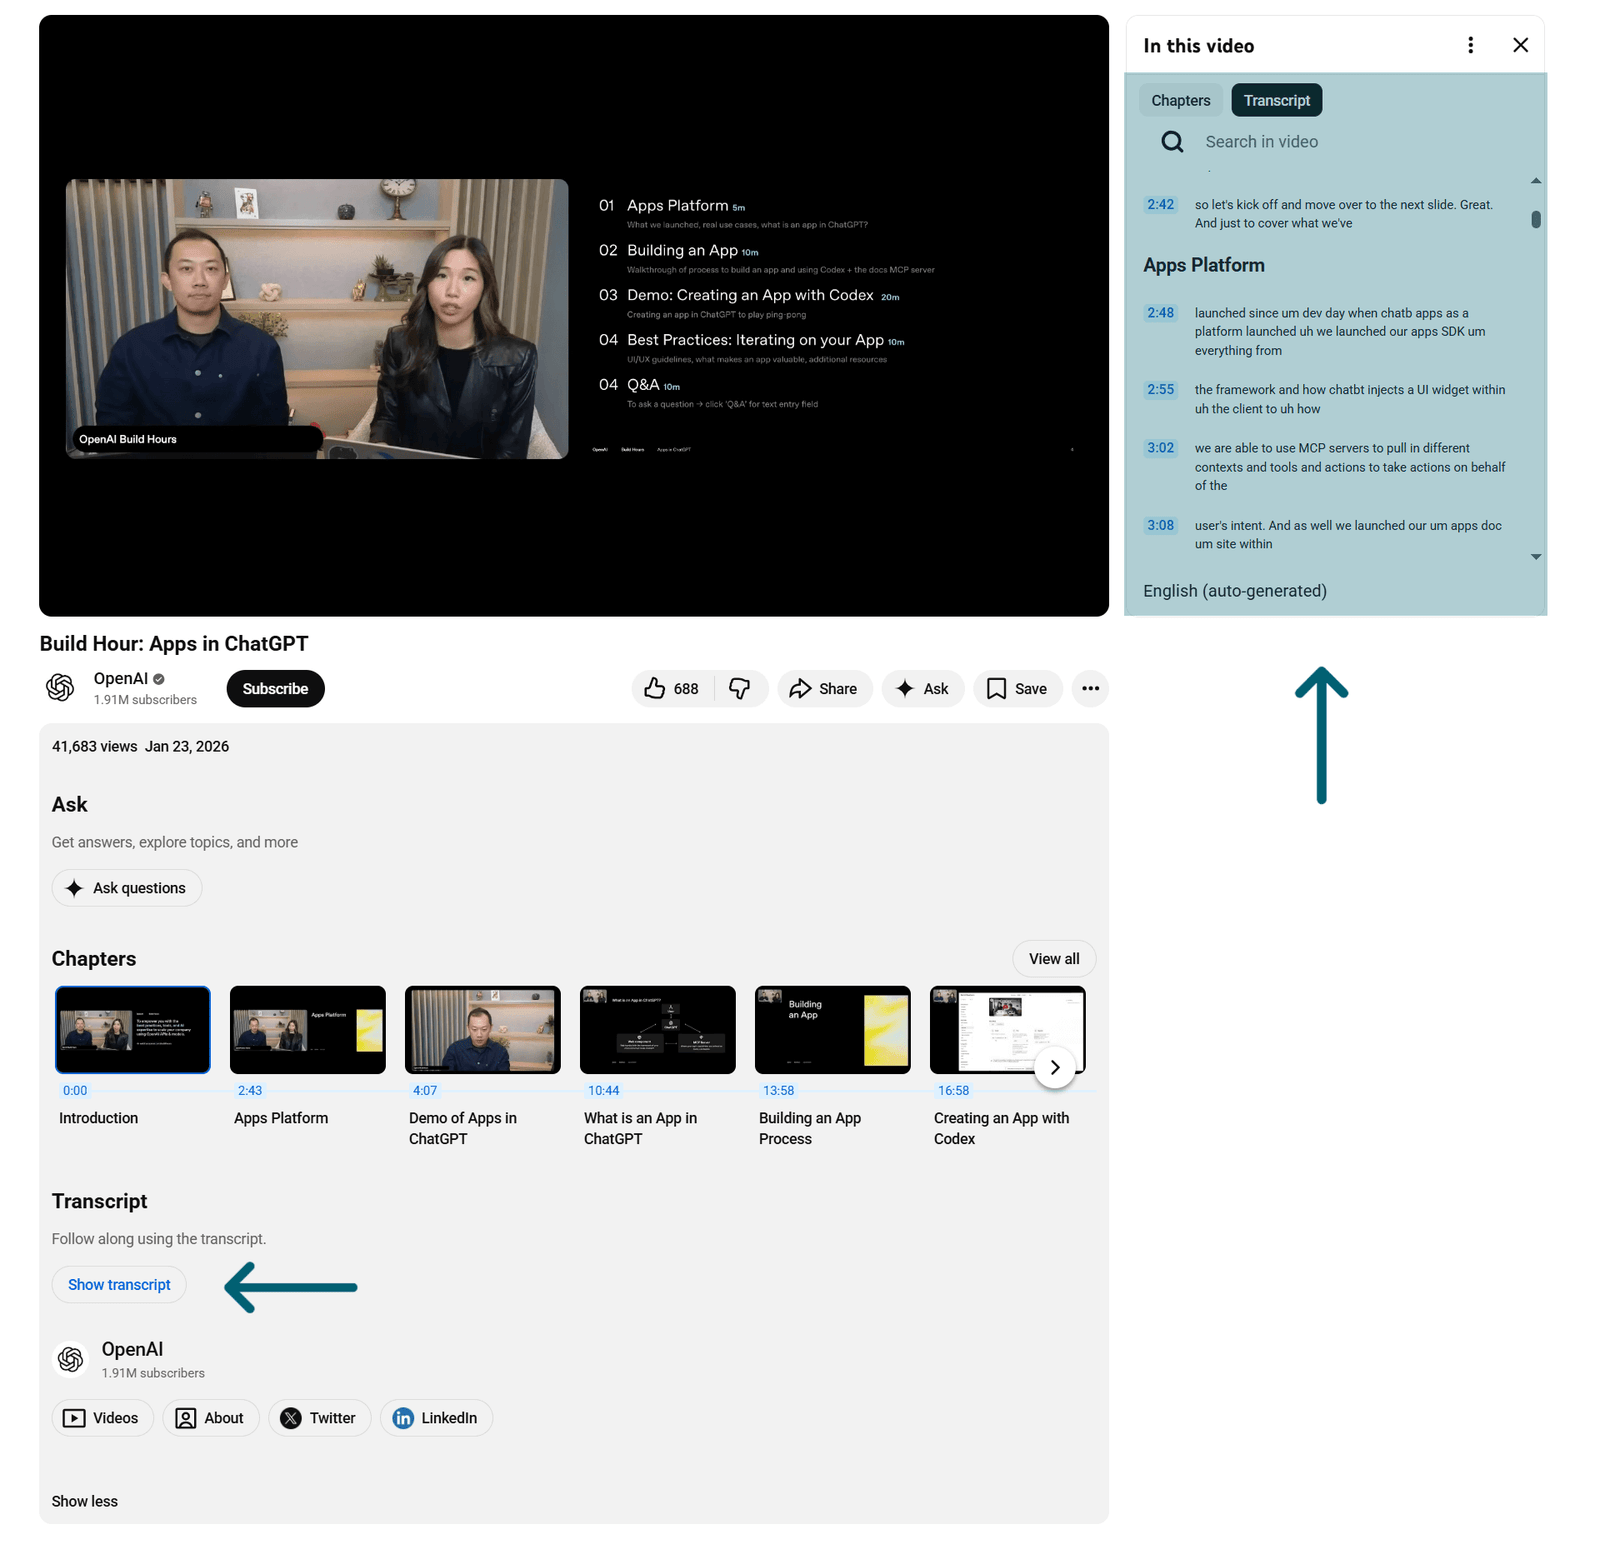Open the English (auto-generated) language selector
This screenshot has height=1549, width=1600.
1234,590
